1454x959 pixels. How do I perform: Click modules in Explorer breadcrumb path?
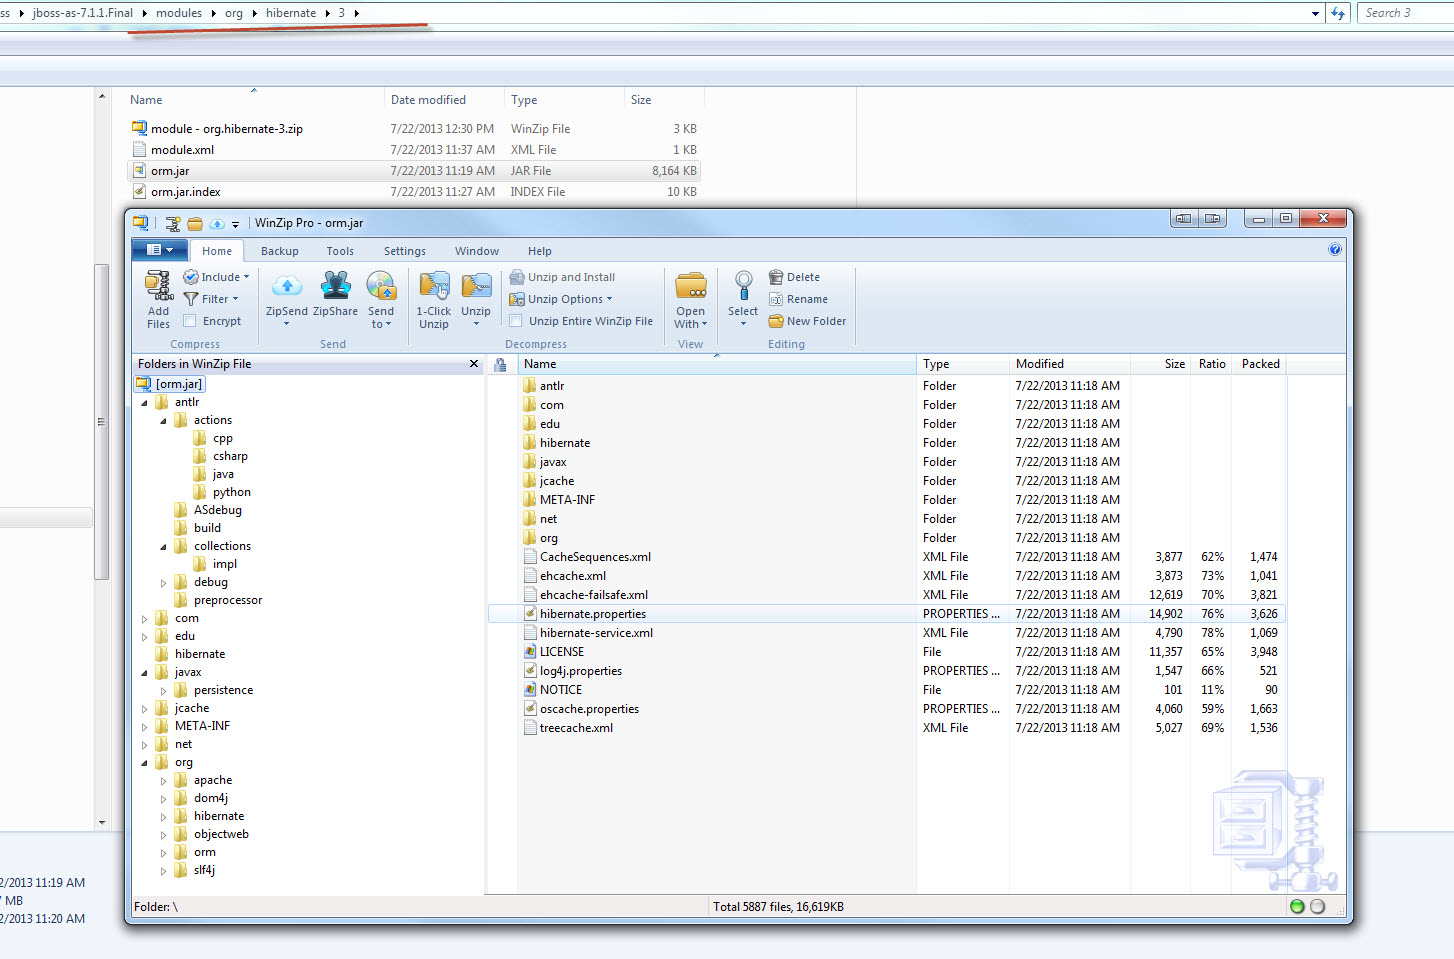pyautogui.click(x=179, y=13)
